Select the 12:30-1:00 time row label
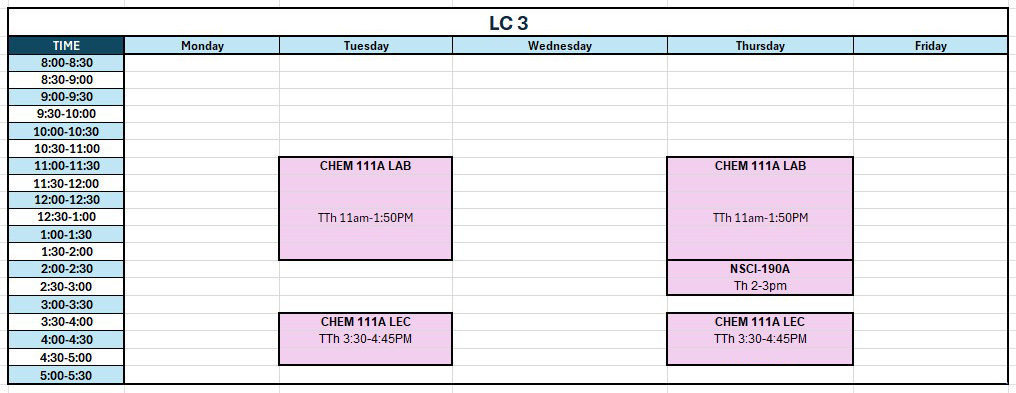Viewport: 1016px width, 393px height. (x=66, y=217)
